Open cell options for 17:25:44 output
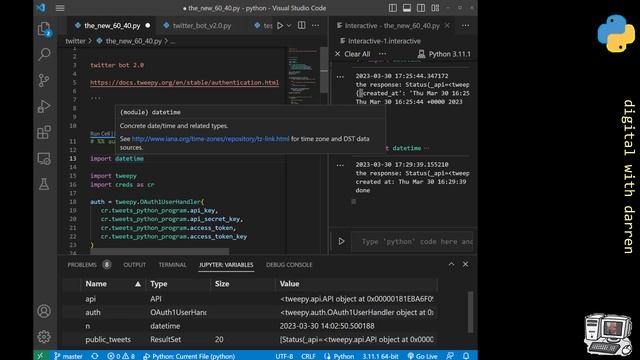The height and width of the screenshot is (360, 640). [x=340, y=76]
